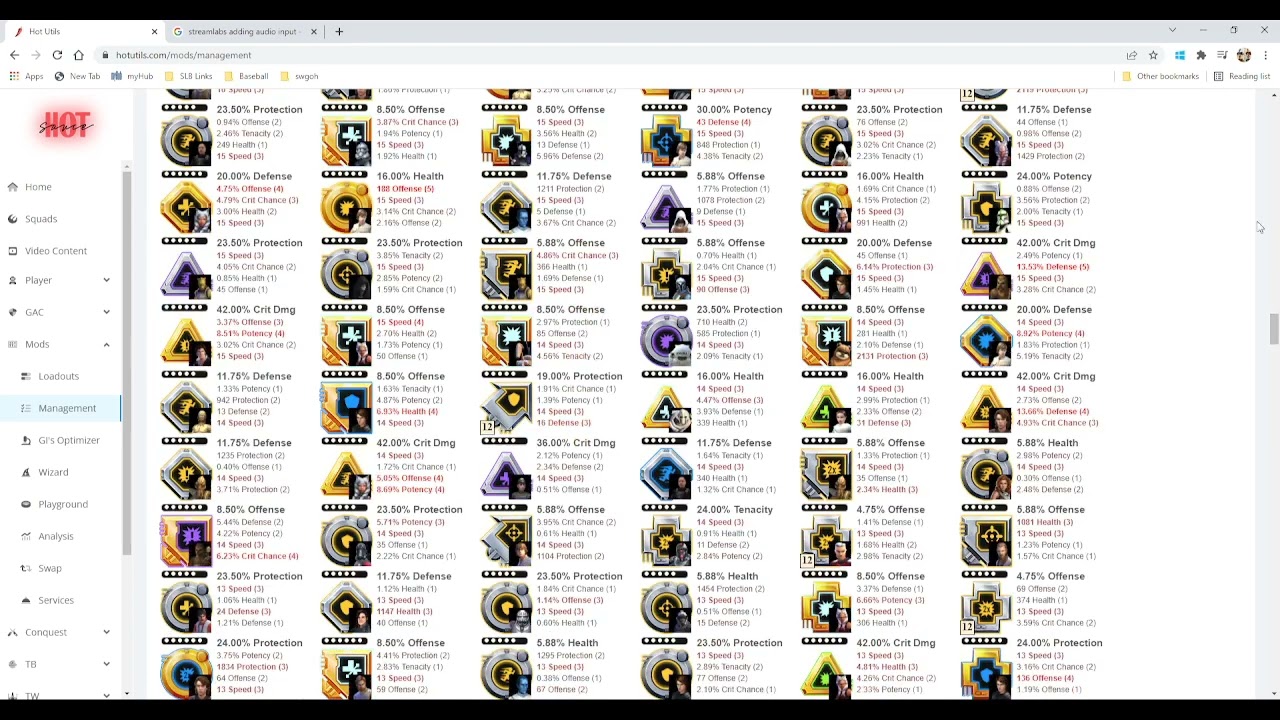Open the tab search dropdown arrow

click(1172, 30)
